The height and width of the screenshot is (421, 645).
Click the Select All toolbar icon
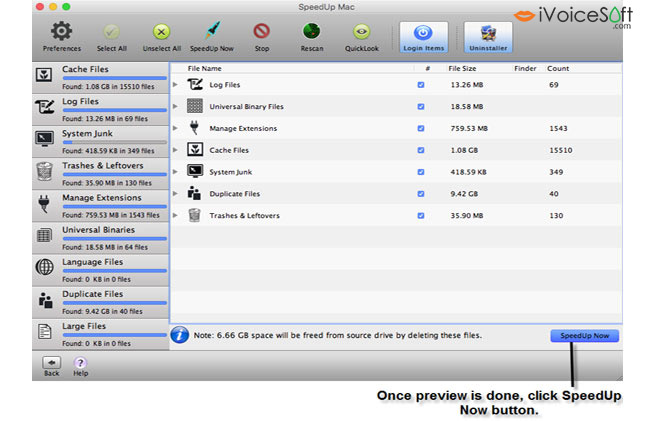click(x=111, y=32)
